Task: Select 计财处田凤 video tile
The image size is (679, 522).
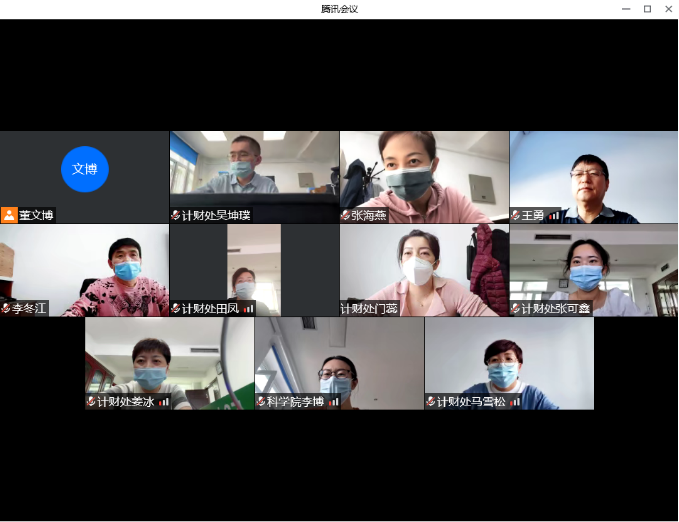Action: pos(254,270)
